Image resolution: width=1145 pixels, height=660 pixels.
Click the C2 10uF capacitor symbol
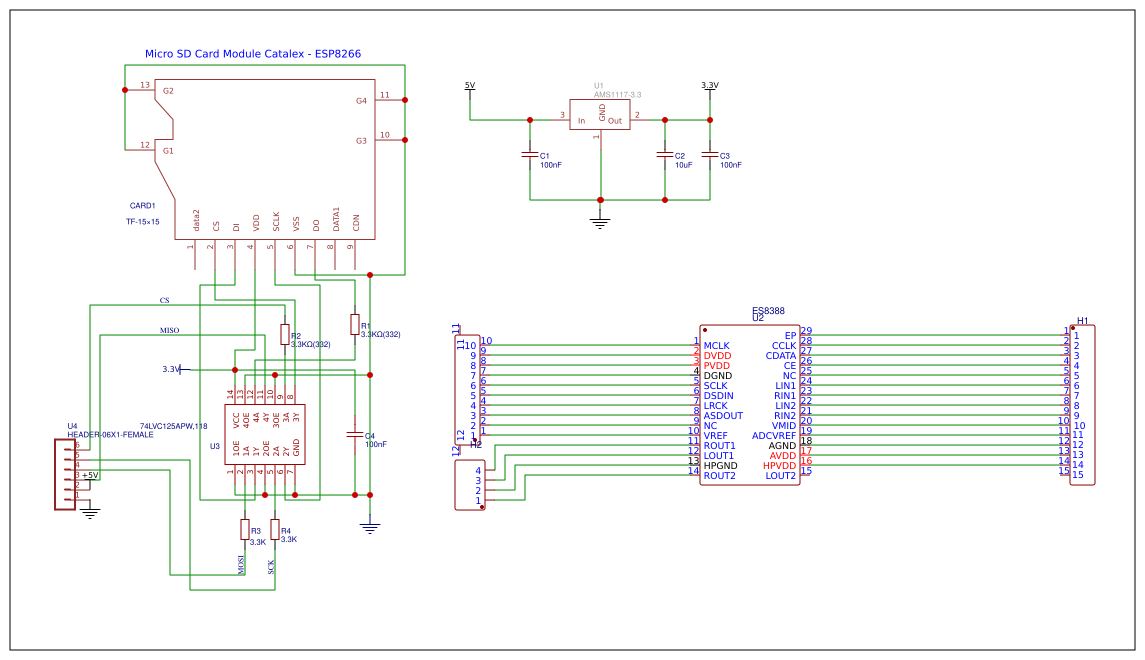[x=665, y=155]
